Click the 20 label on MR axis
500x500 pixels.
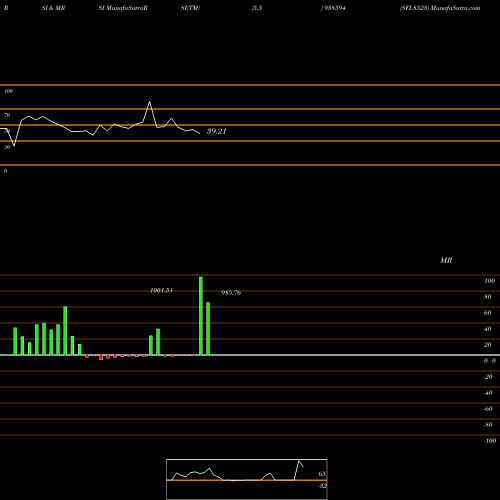coord(488,345)
